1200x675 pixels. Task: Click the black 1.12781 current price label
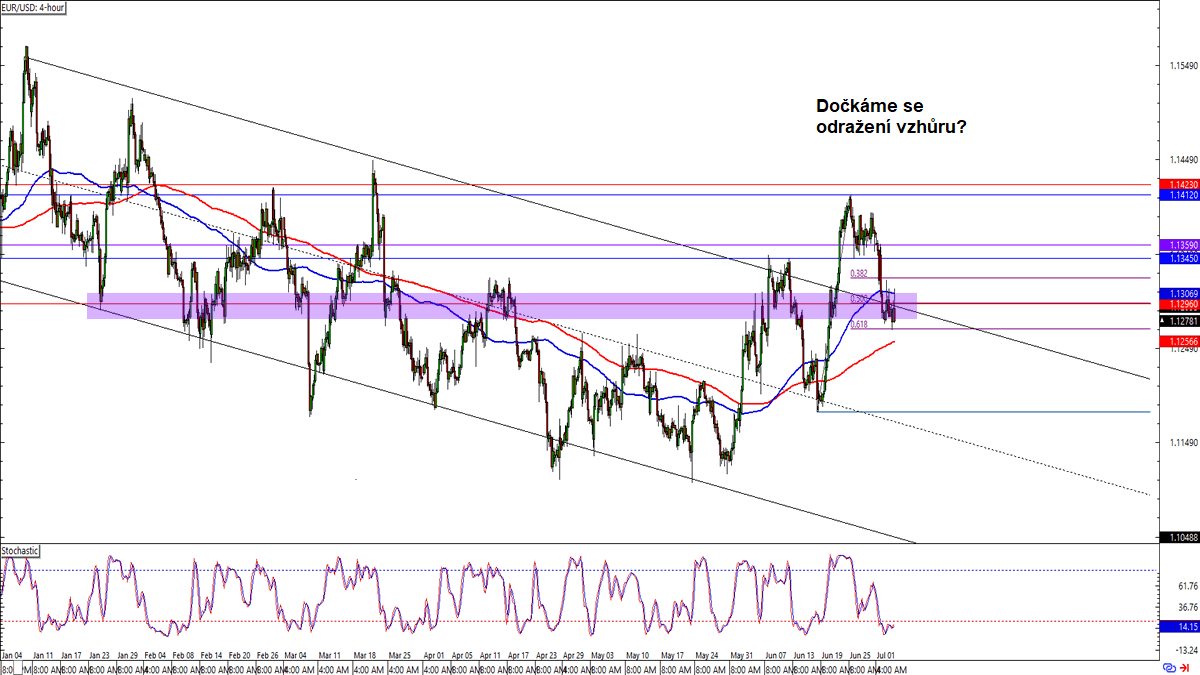[x=1178, y=321]
